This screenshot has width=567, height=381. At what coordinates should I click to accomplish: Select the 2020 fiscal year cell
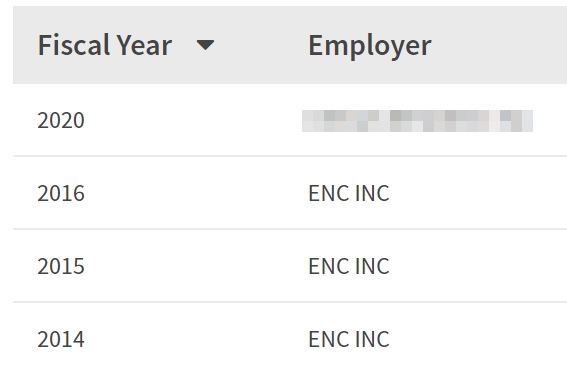[61, 120]
